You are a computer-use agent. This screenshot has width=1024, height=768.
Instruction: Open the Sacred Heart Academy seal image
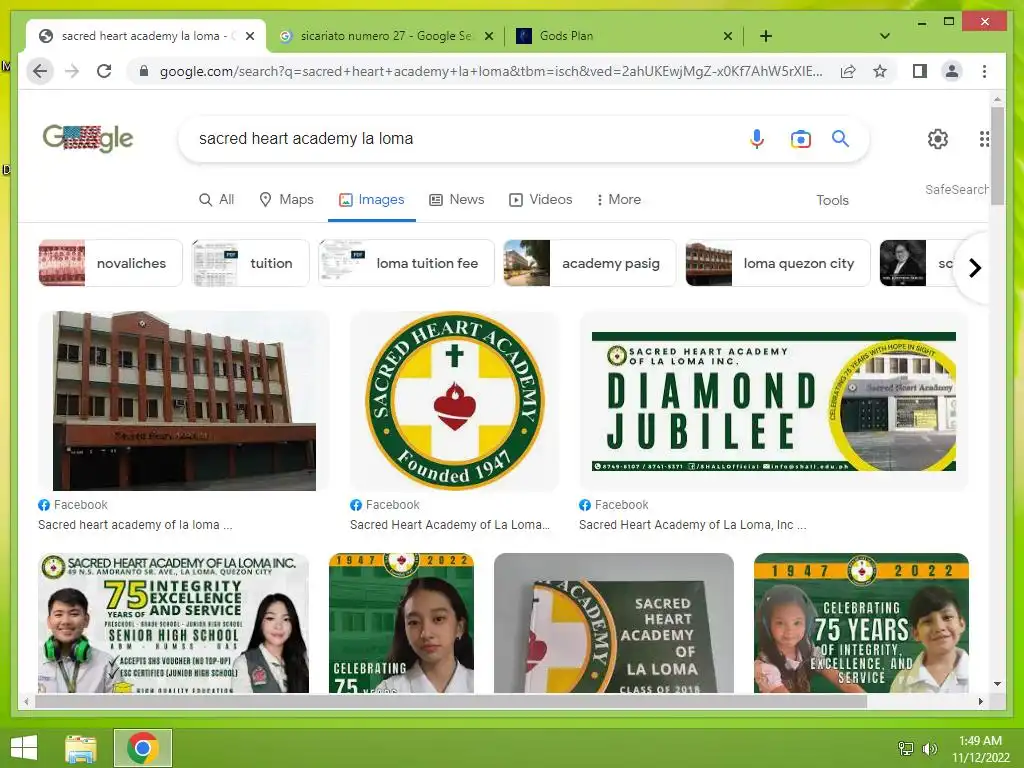455,400
